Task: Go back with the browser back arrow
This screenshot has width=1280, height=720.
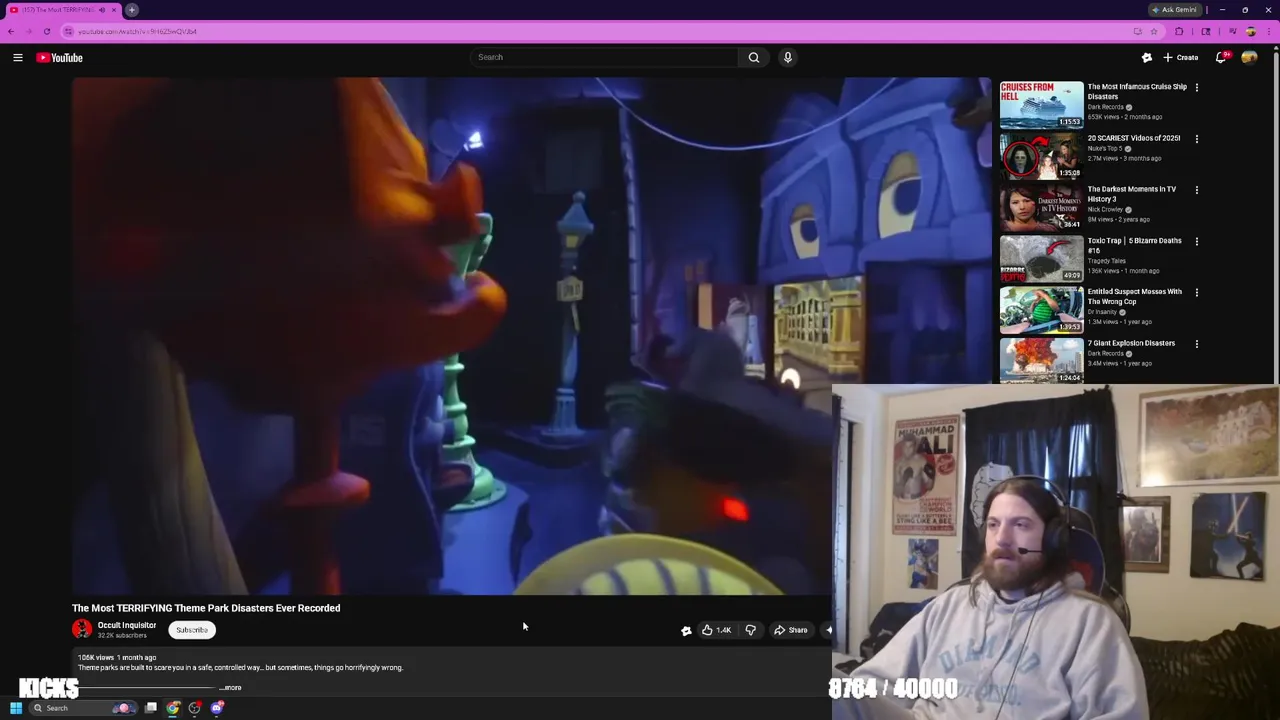Action: [x=11, y=31]
